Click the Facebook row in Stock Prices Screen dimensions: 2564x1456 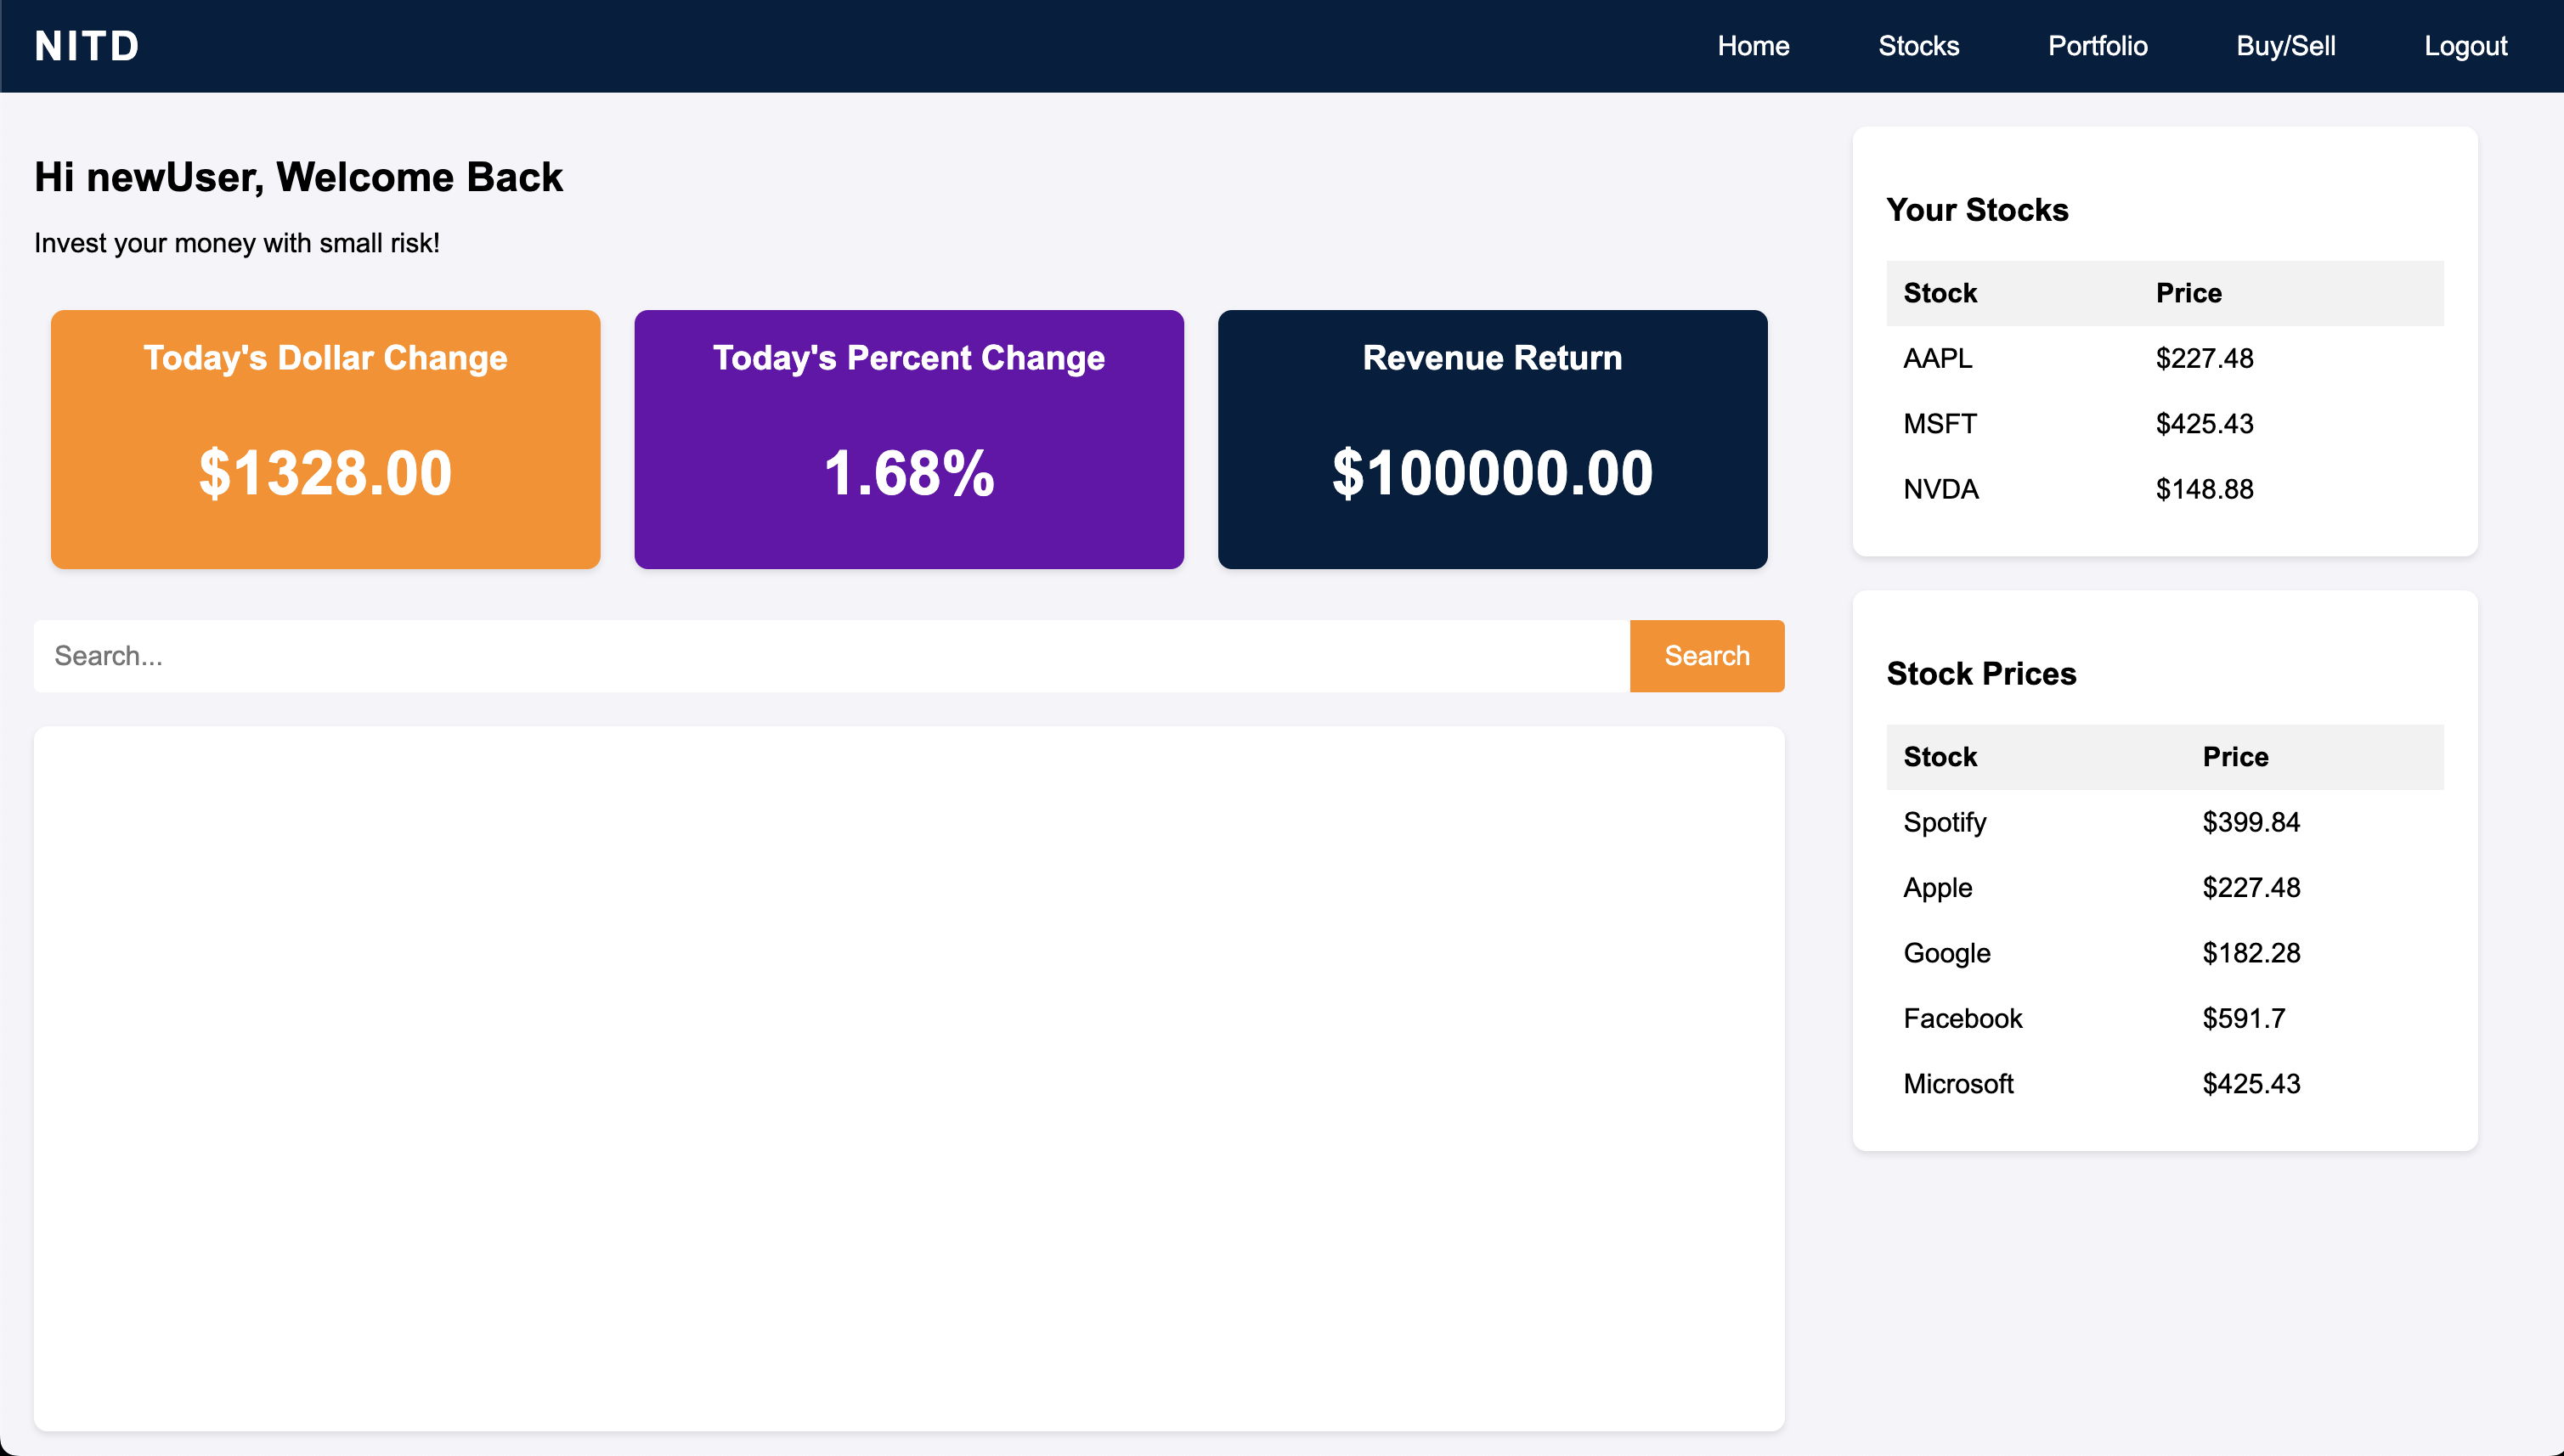click(2163, 1018)
